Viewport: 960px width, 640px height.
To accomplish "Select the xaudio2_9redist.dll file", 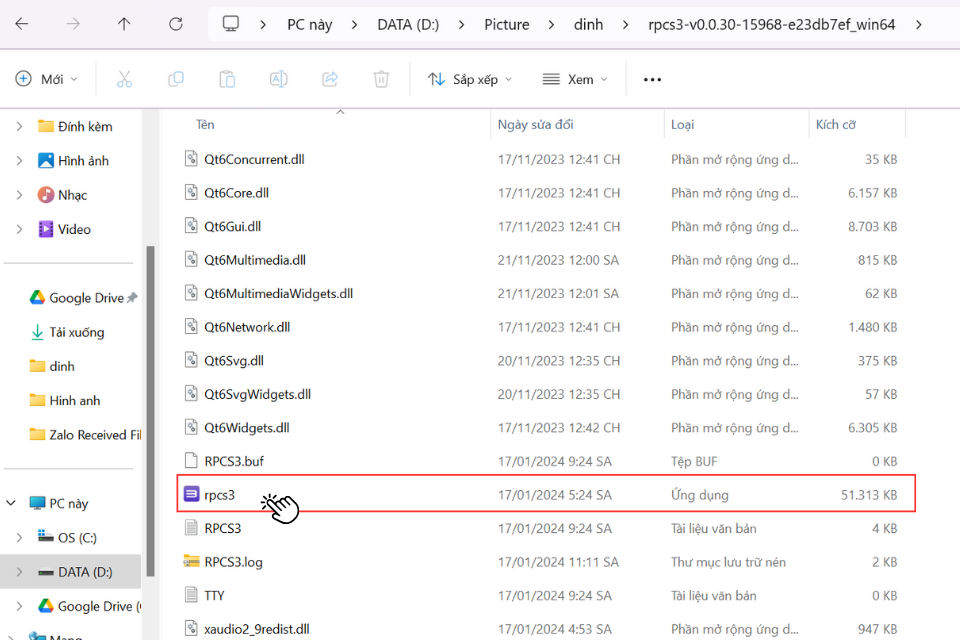I will click(x=541, y=628).
